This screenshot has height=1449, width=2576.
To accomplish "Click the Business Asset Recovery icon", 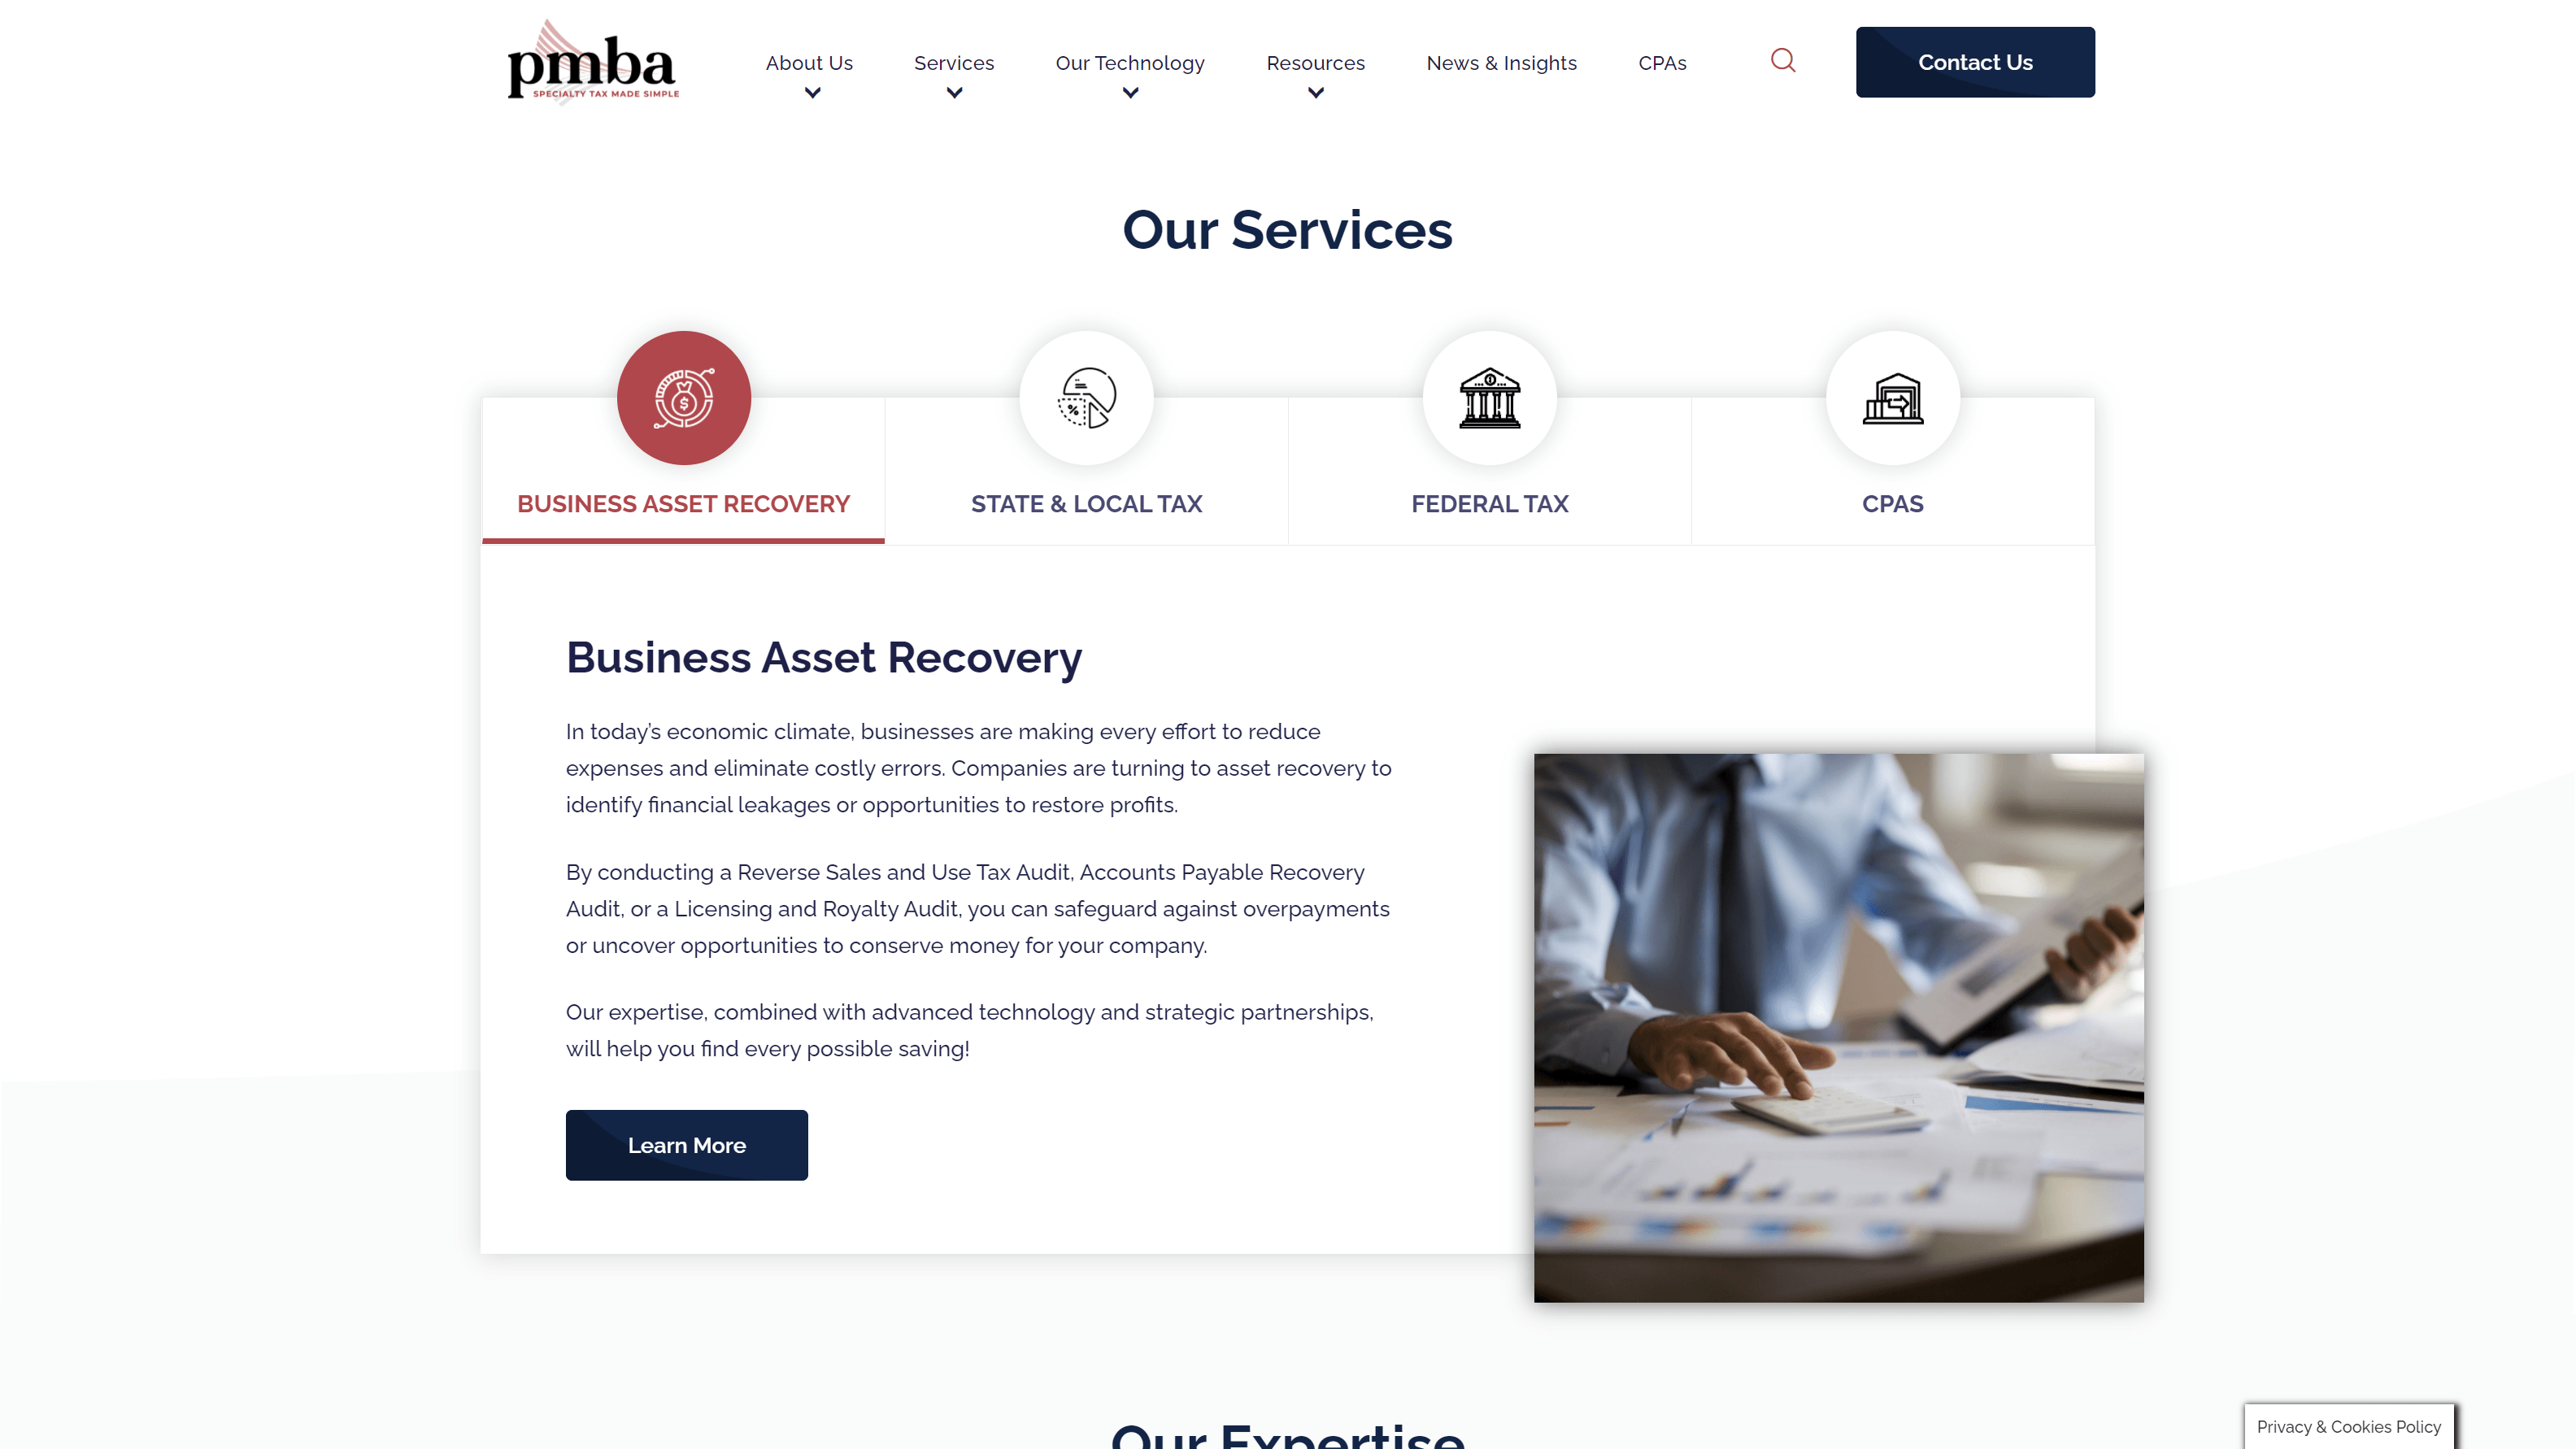I will click(683, 396).
